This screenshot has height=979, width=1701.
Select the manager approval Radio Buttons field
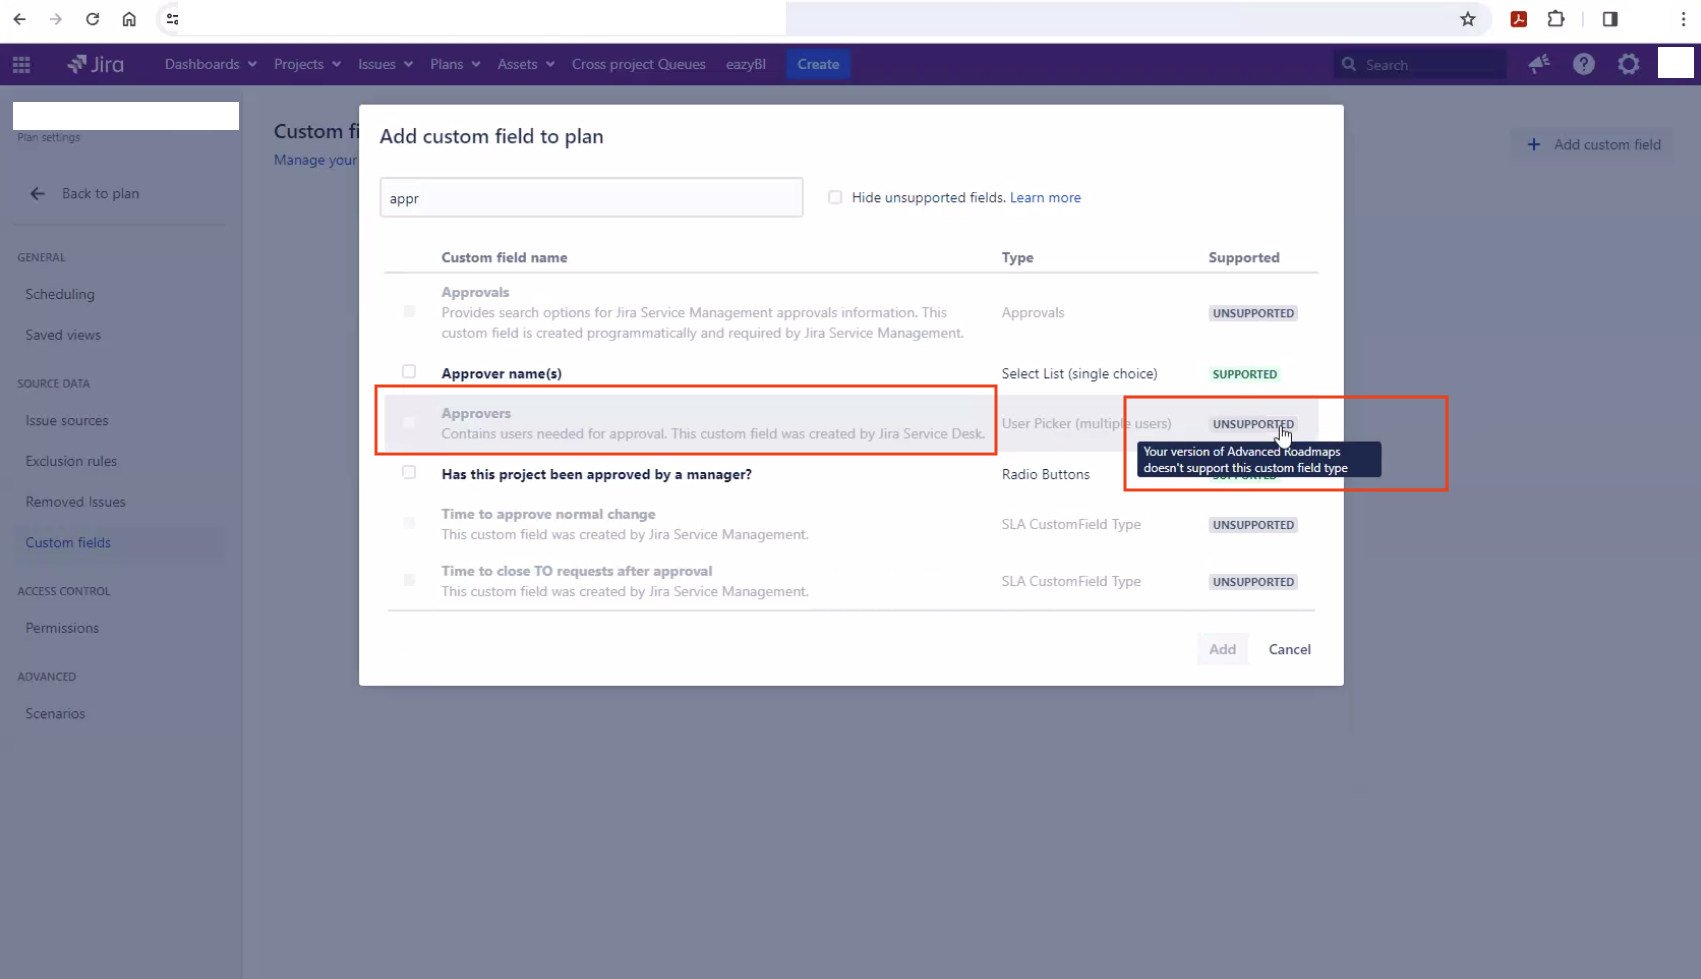click(409, 472)
